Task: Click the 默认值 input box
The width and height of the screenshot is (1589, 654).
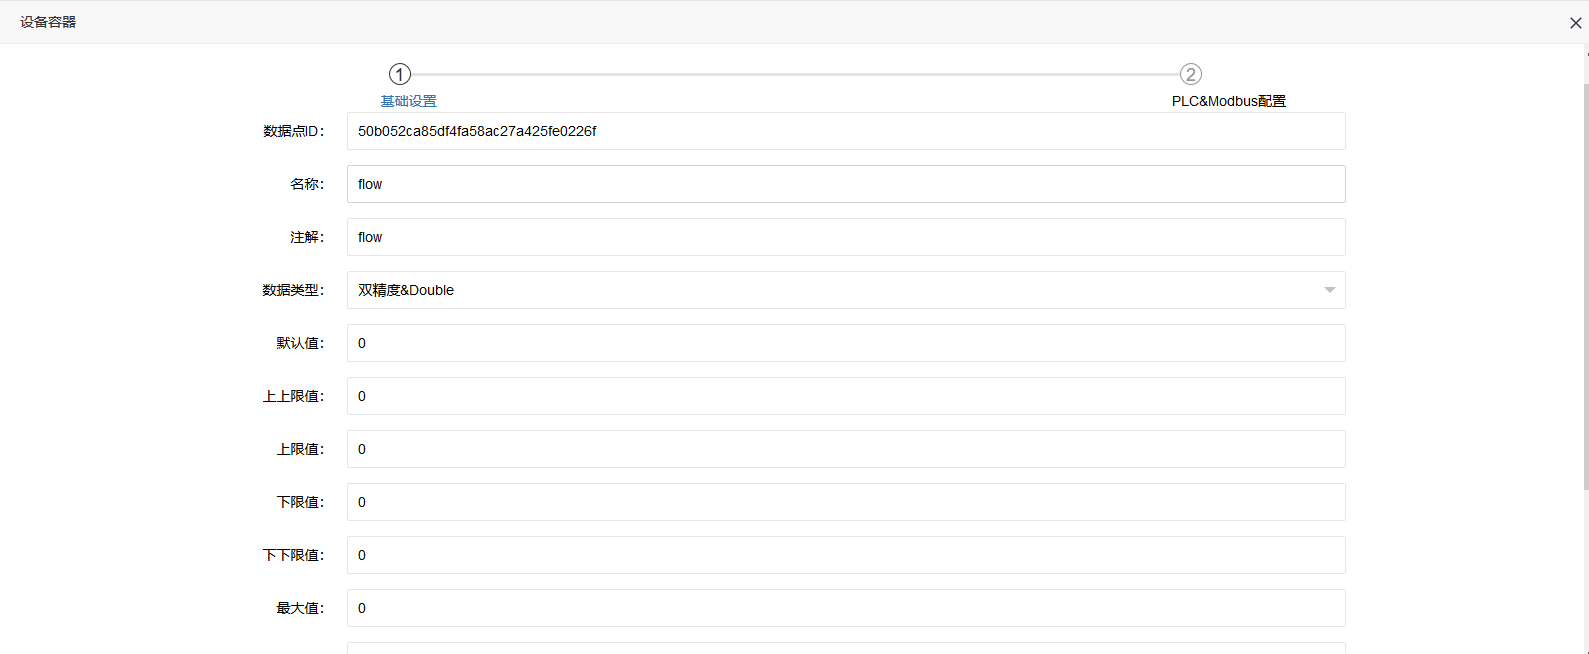Action: coord(845,343)
